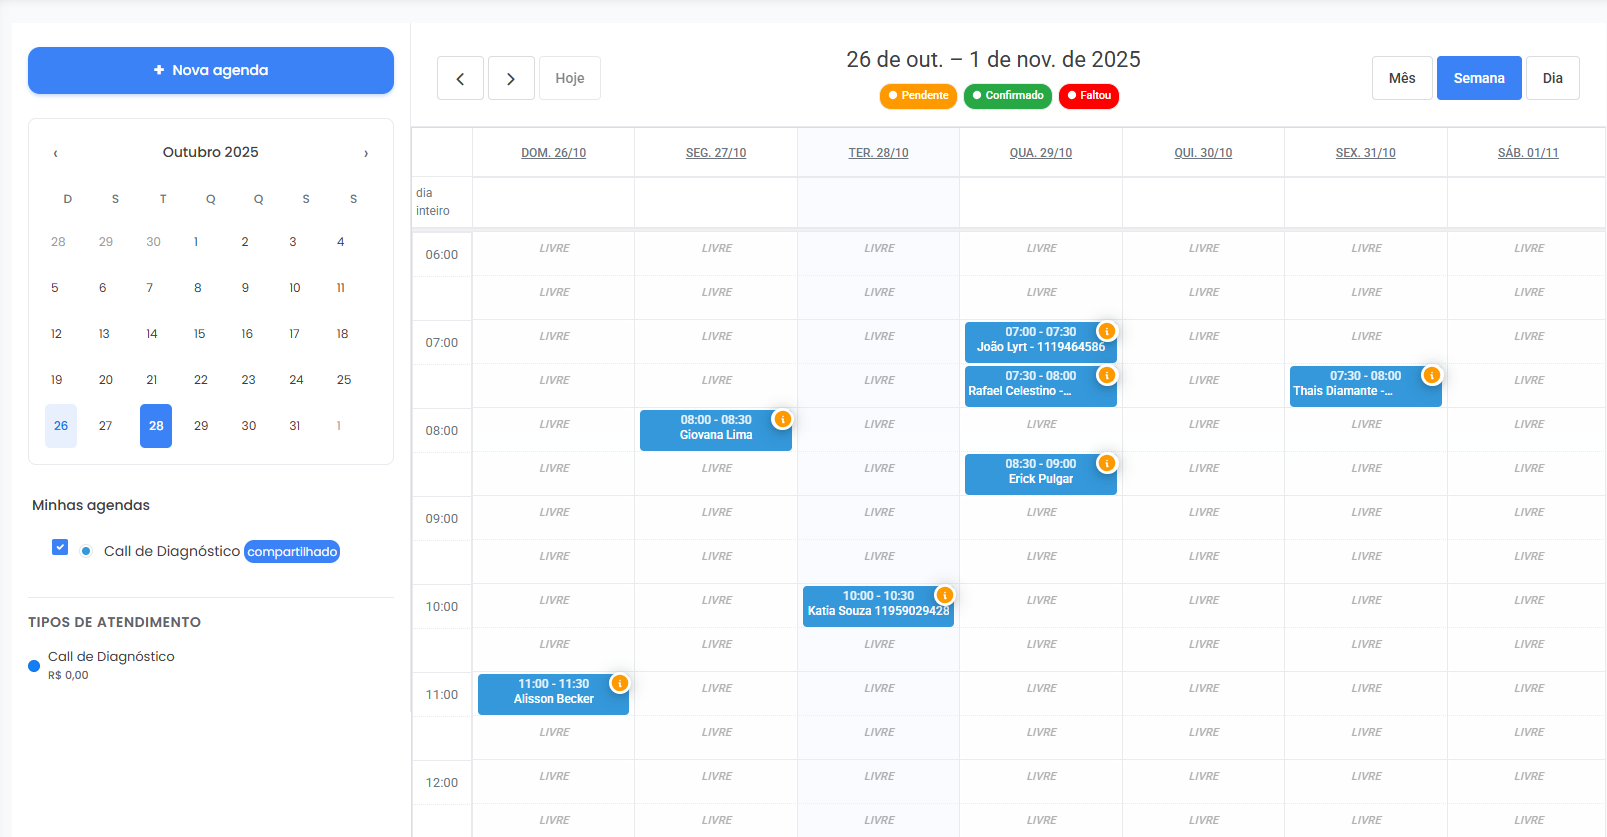Open the TER. 28/10 day header
The height and width of the screenshot is (837, 1607).
(879, 153)
